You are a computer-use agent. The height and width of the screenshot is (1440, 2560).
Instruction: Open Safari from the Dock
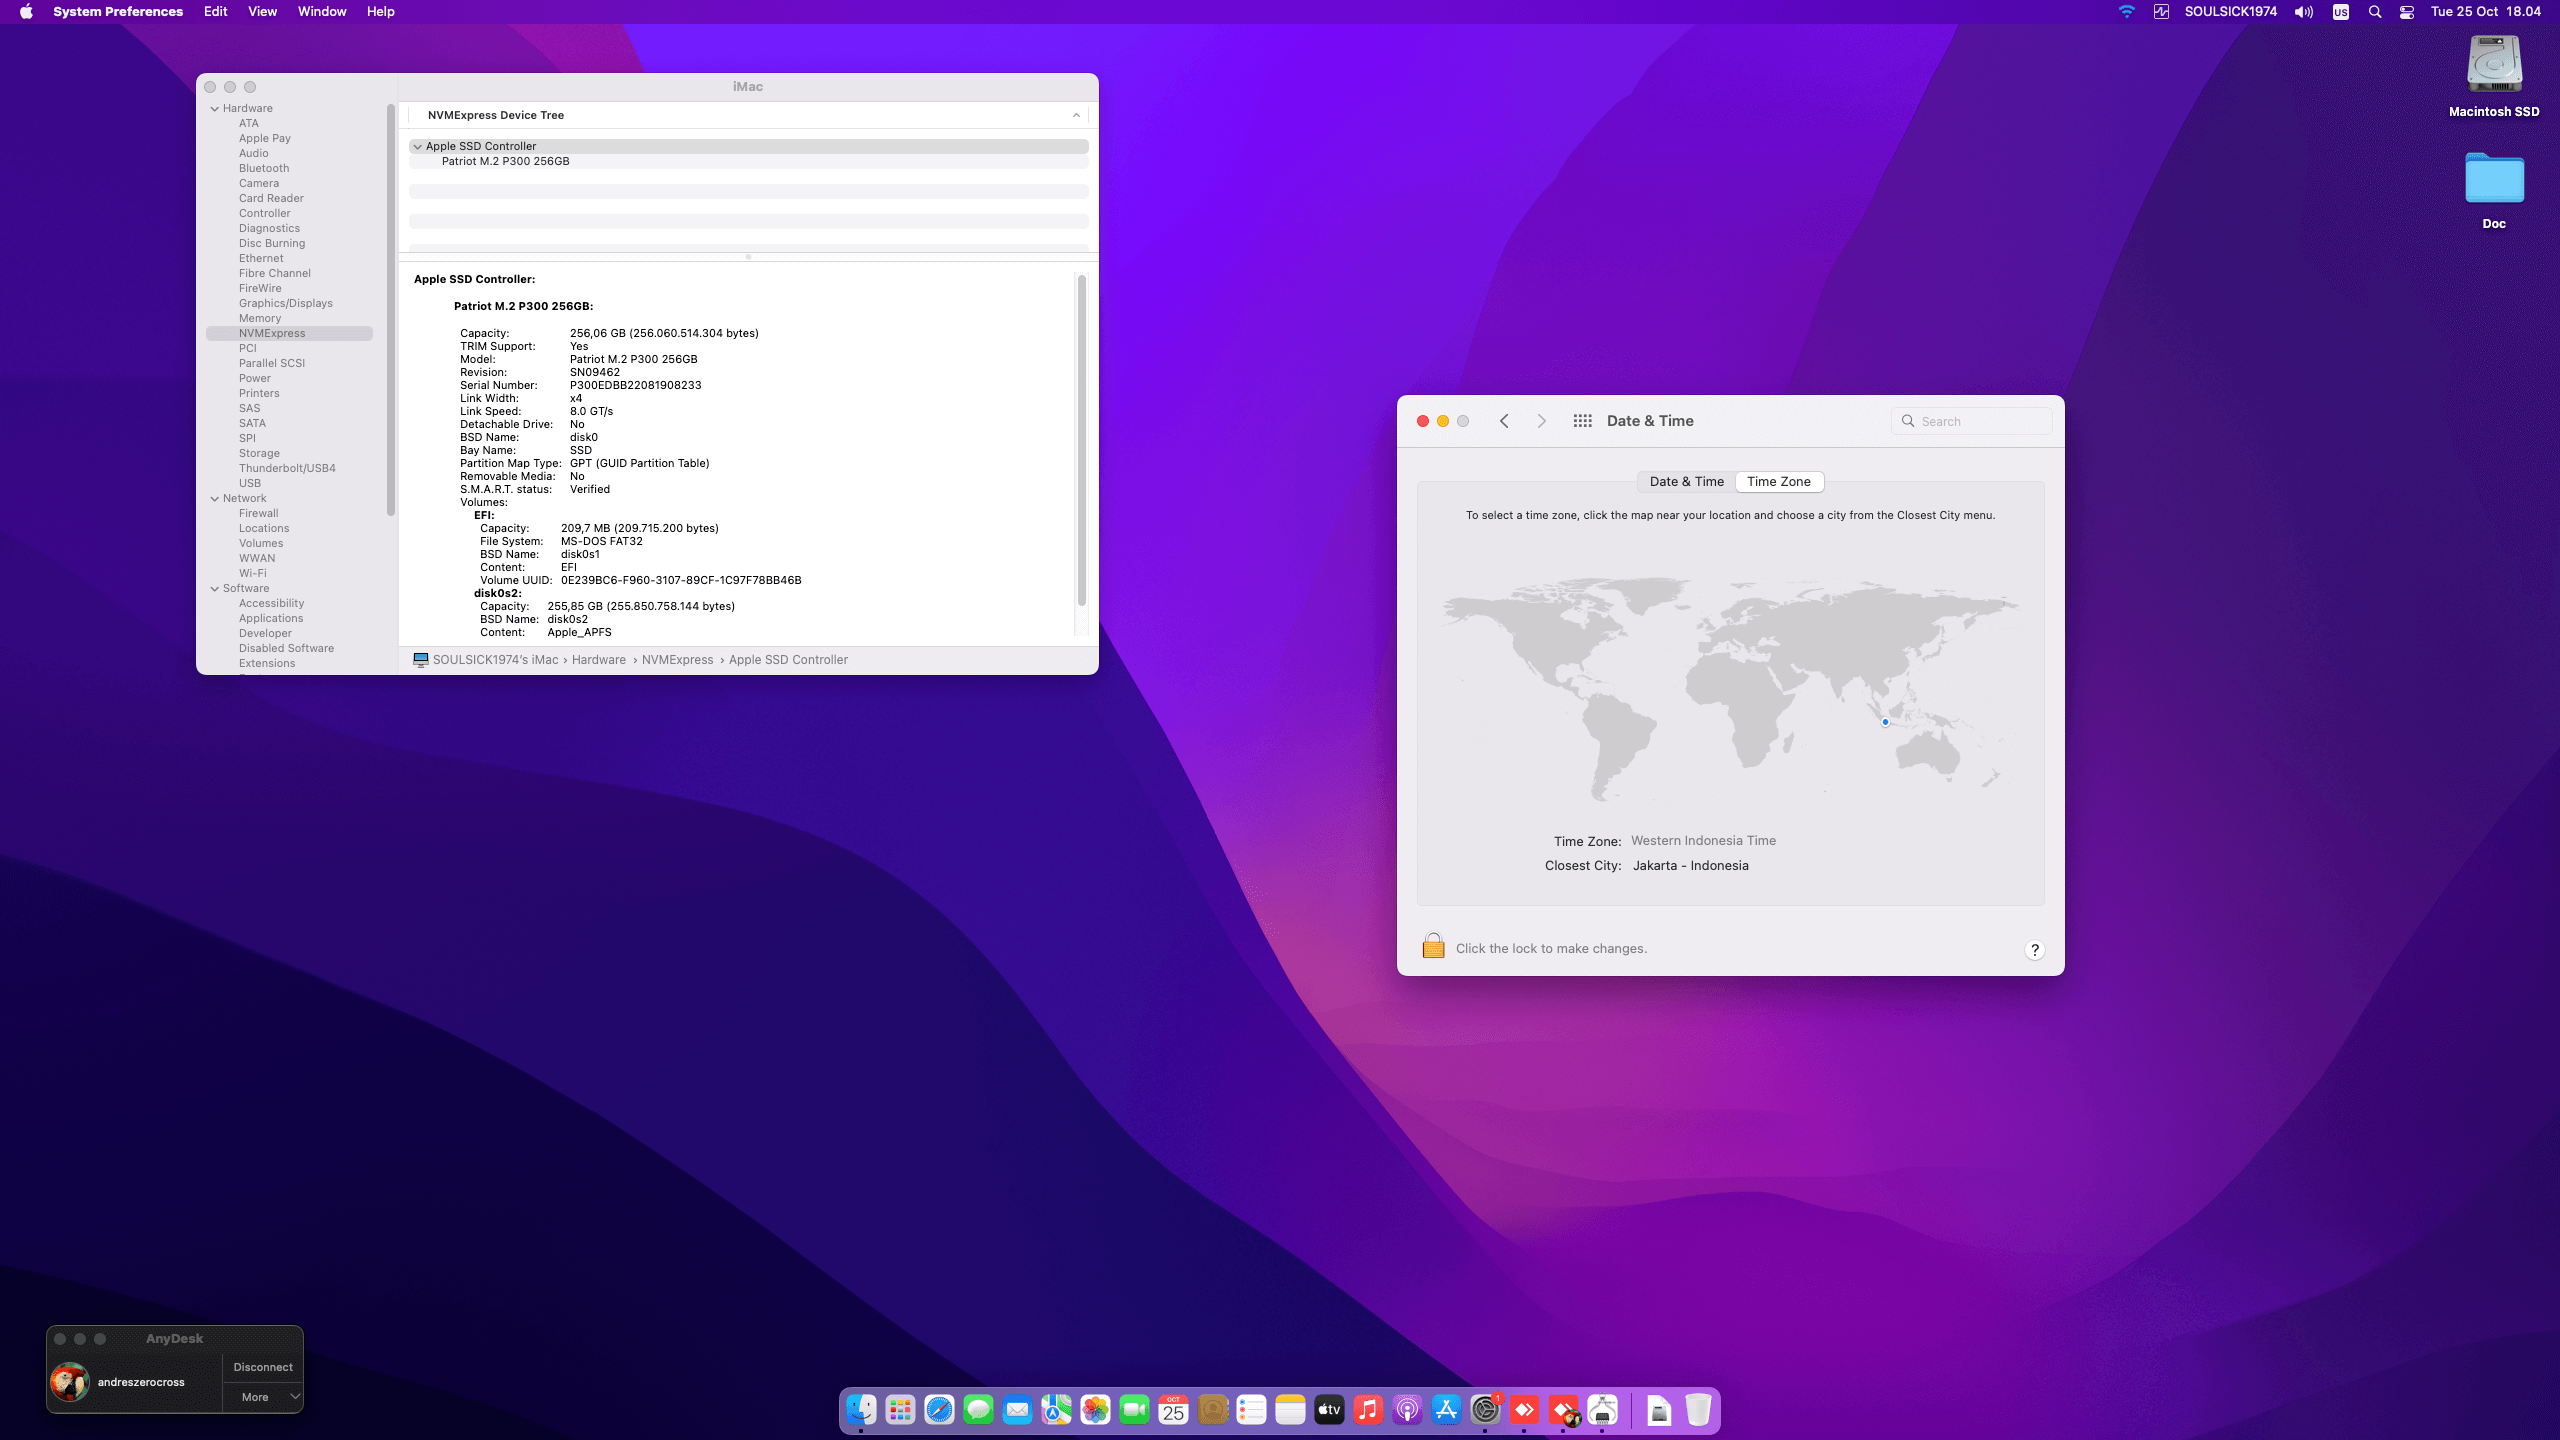tap(939, 1410)
